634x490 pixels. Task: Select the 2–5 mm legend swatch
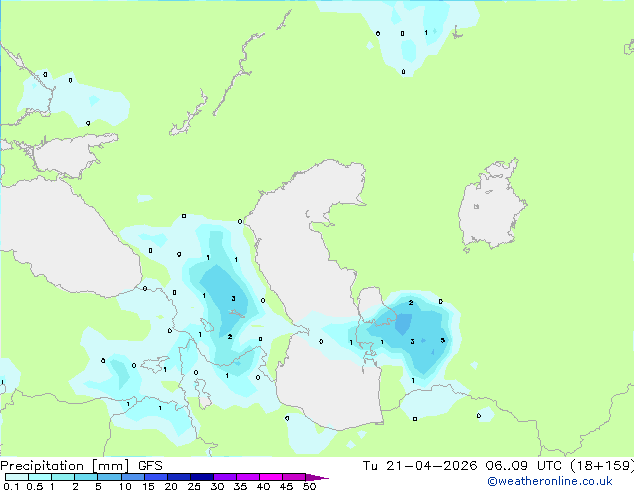86,477
